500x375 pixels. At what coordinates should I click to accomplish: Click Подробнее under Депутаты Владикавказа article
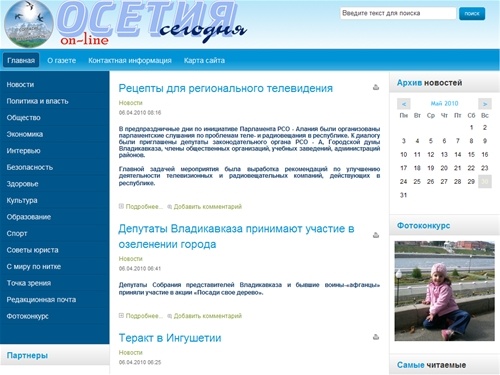[x=144, y=316]
